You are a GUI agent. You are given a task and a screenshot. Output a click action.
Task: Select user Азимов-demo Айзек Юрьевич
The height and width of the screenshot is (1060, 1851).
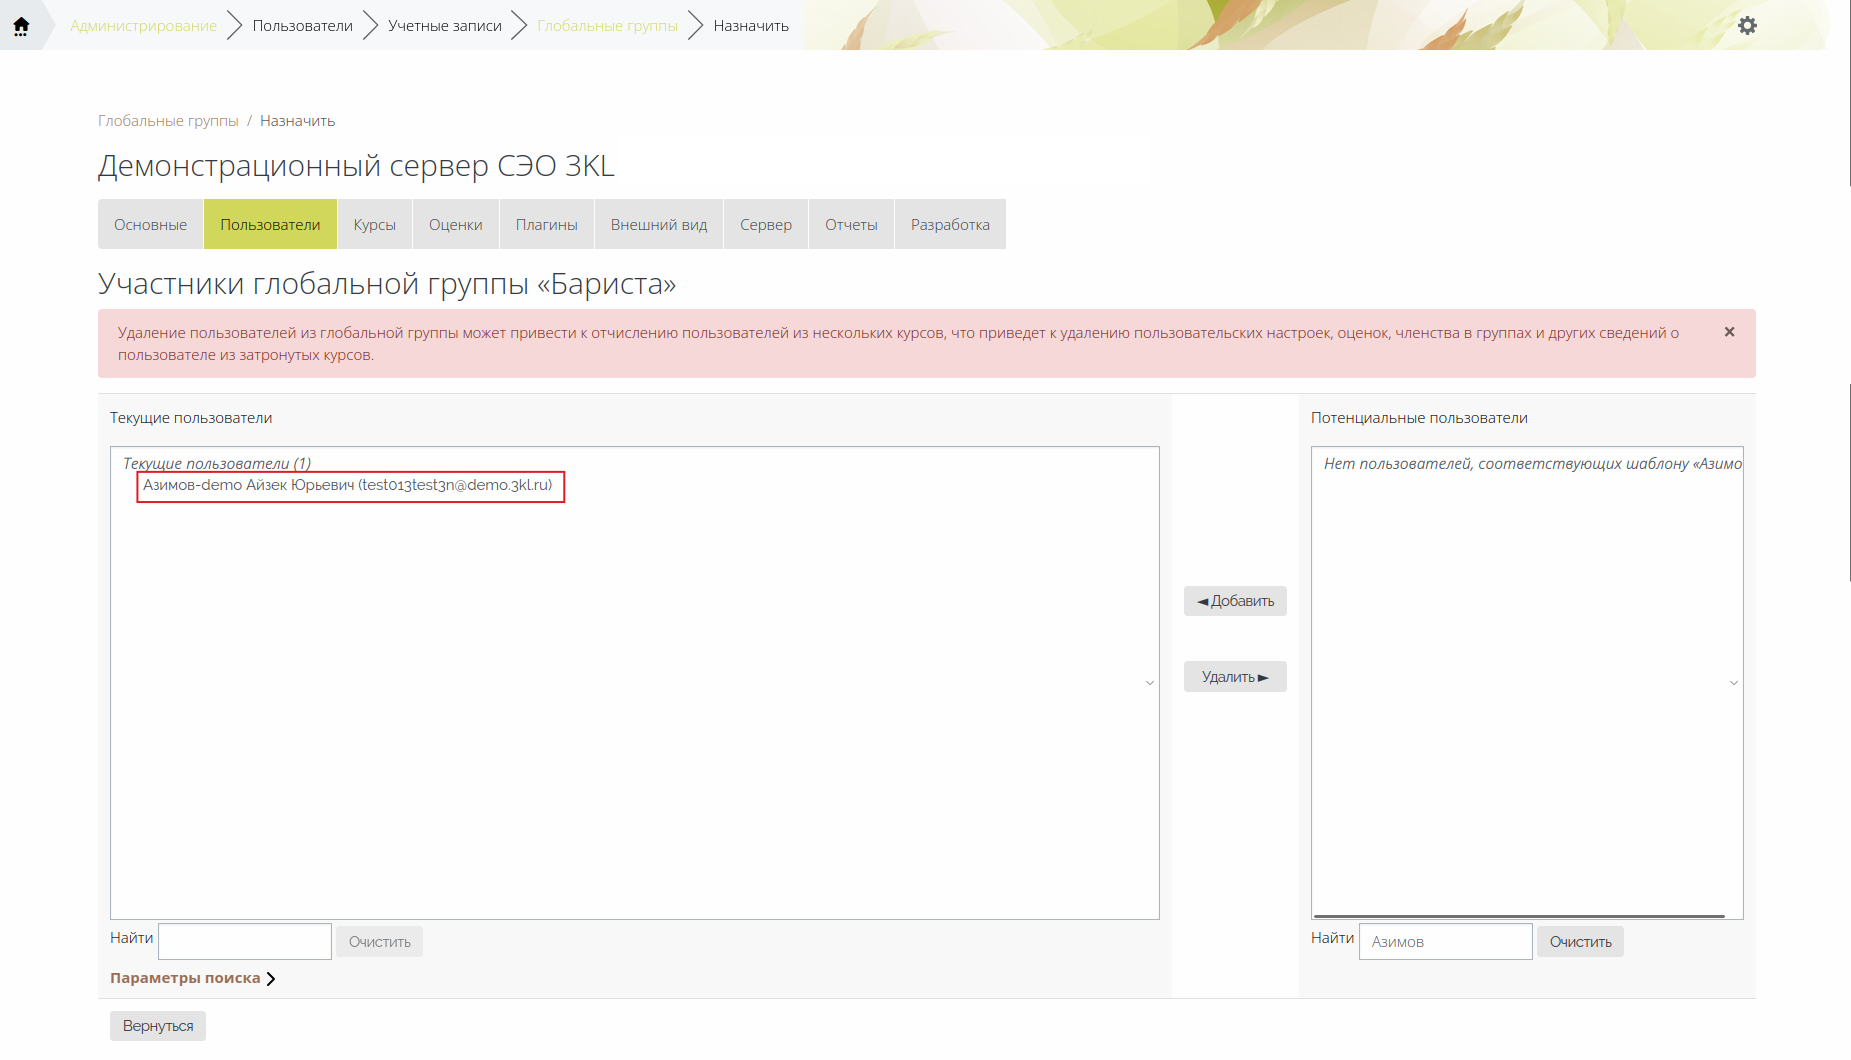[348, 485]
